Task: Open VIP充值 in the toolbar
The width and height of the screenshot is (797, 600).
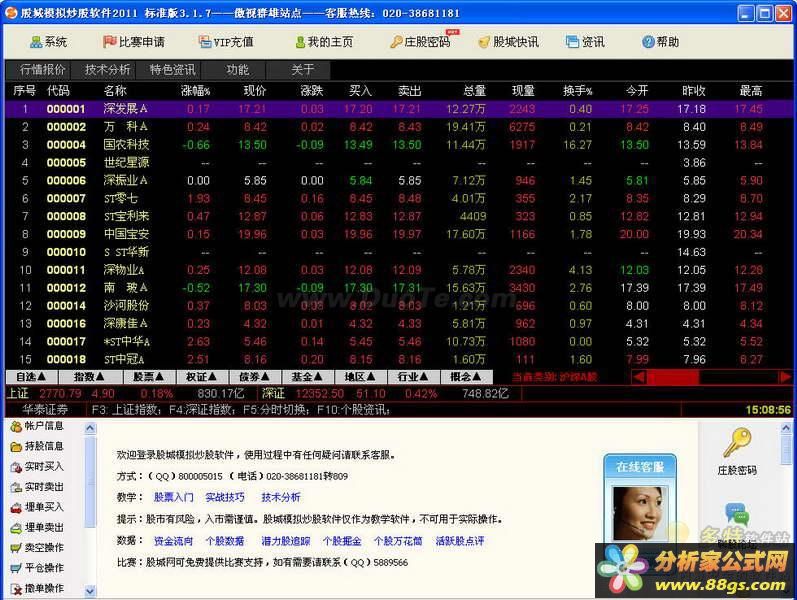Action: [226, 42]
